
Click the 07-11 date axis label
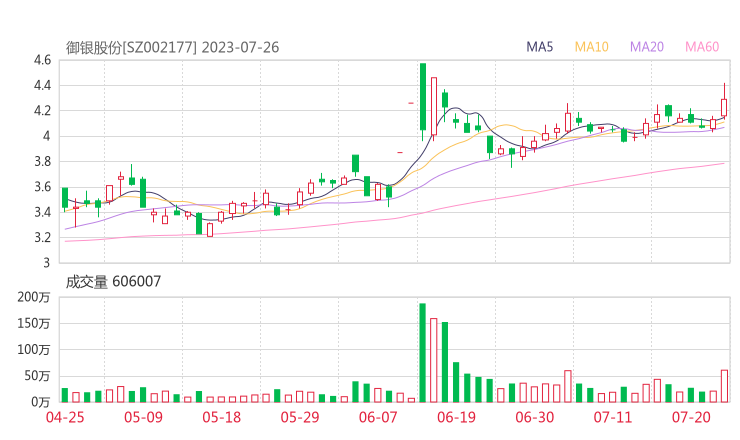(613, 417)
